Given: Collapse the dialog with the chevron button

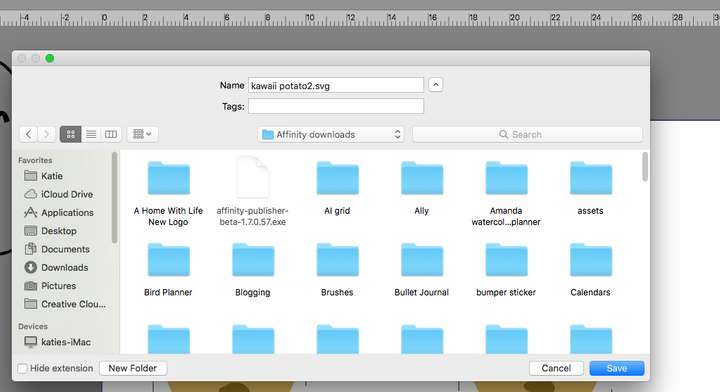Looking at the screenshot, I should (436, 85).
